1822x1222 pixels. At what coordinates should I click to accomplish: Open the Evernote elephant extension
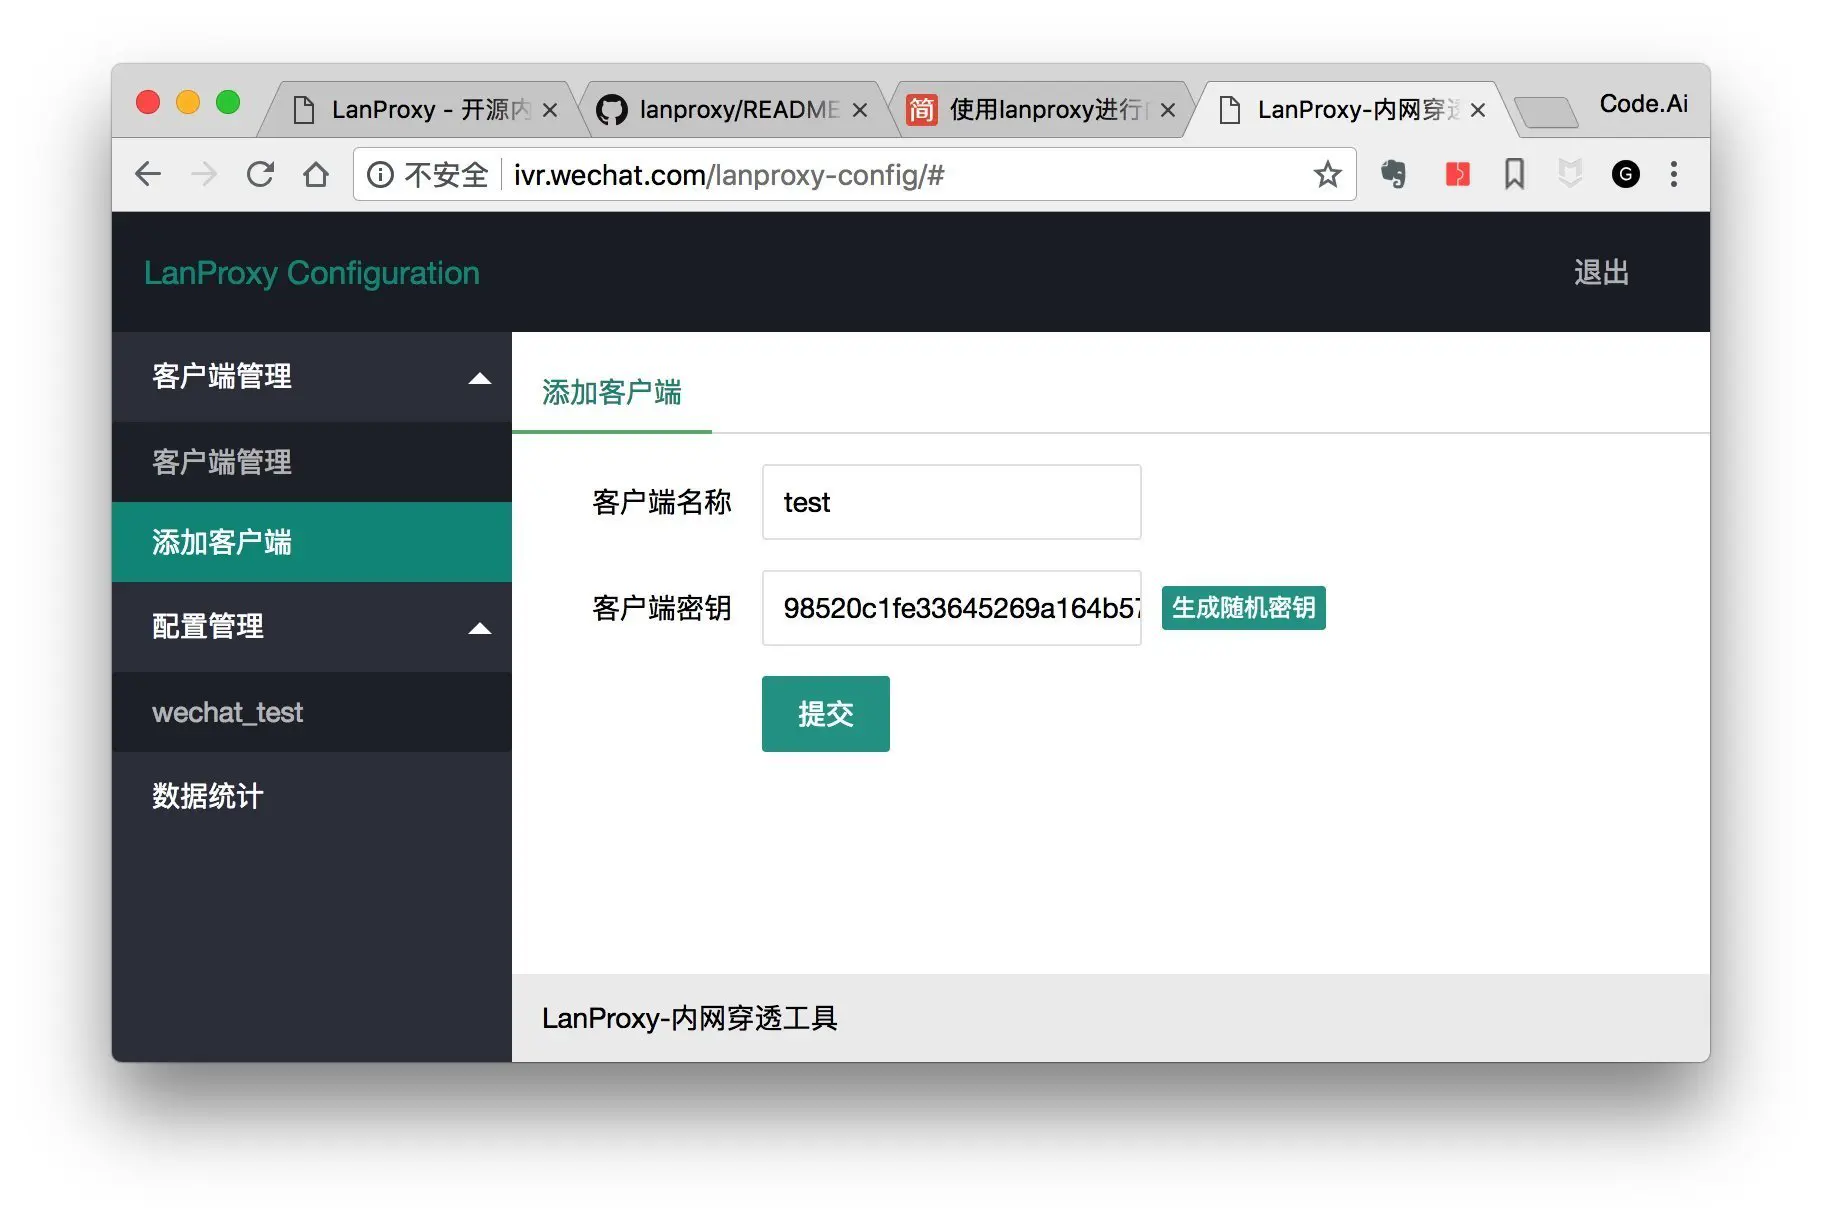click(1393, 175)
